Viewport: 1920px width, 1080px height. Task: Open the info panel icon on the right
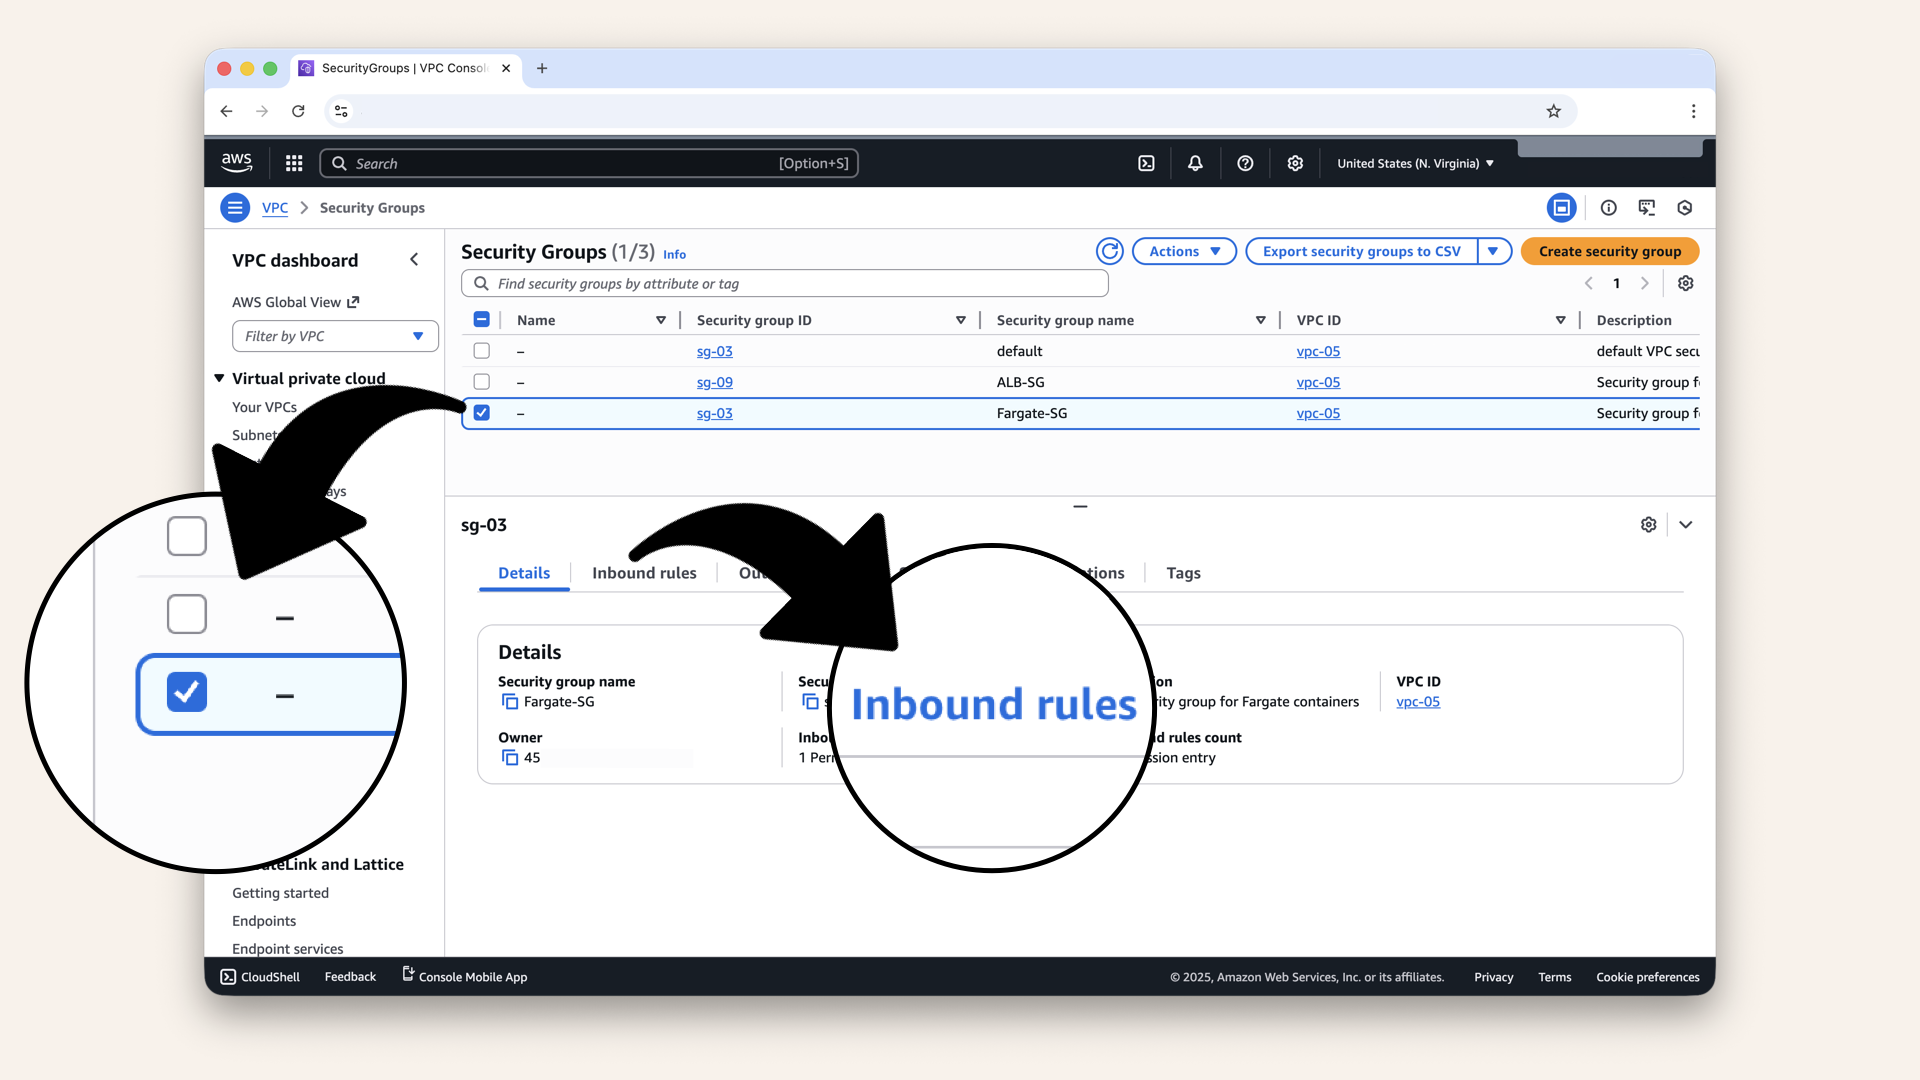tap(1608, 207)
